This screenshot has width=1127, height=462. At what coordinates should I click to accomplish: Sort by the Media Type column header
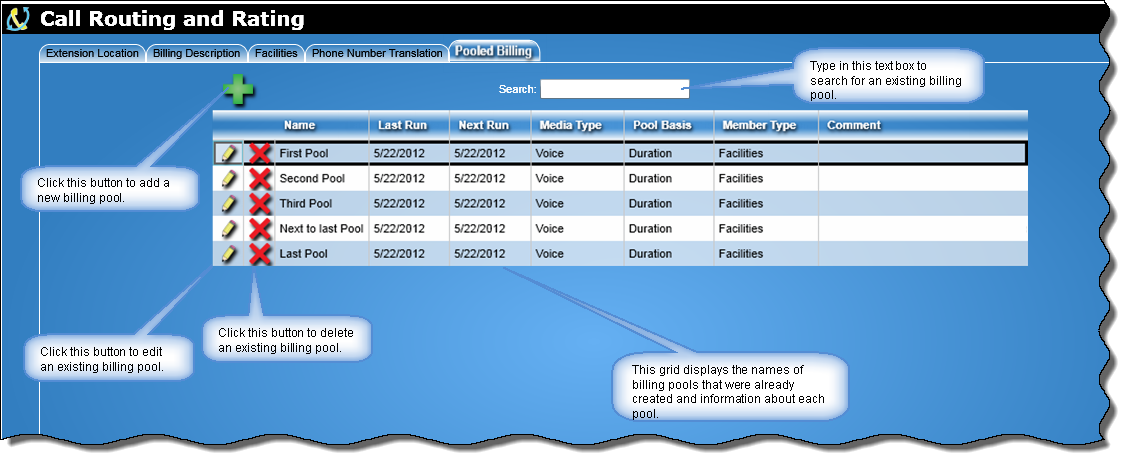coord(571,125)
